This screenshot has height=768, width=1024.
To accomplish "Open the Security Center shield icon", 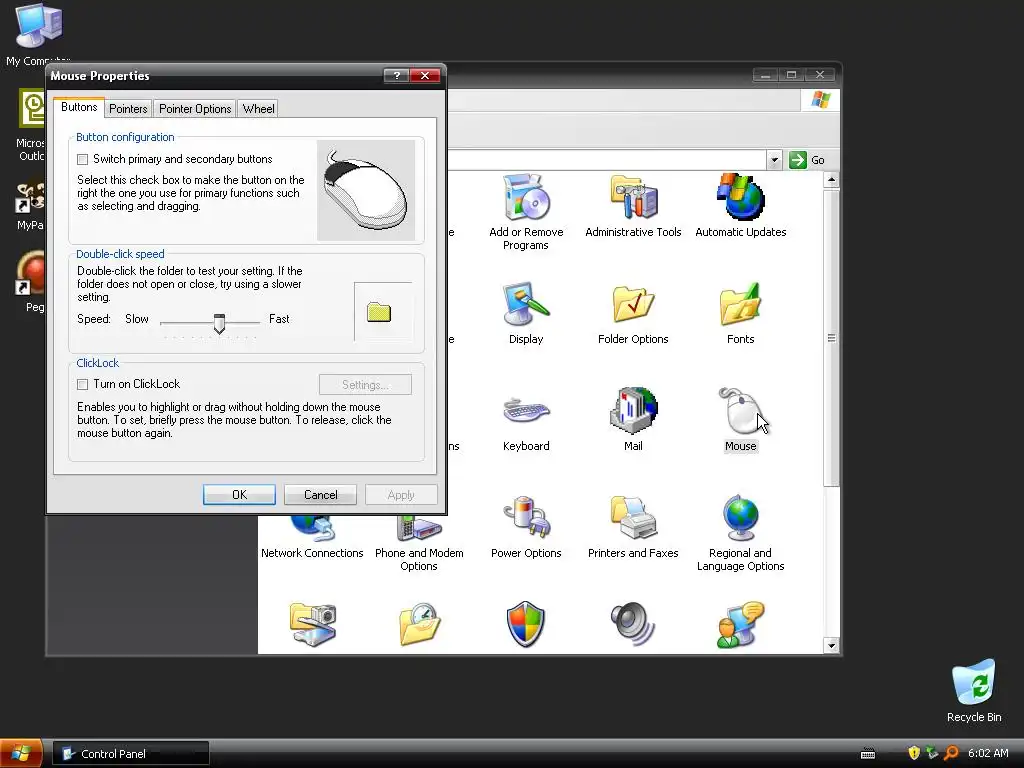I will tap(526, 624).
